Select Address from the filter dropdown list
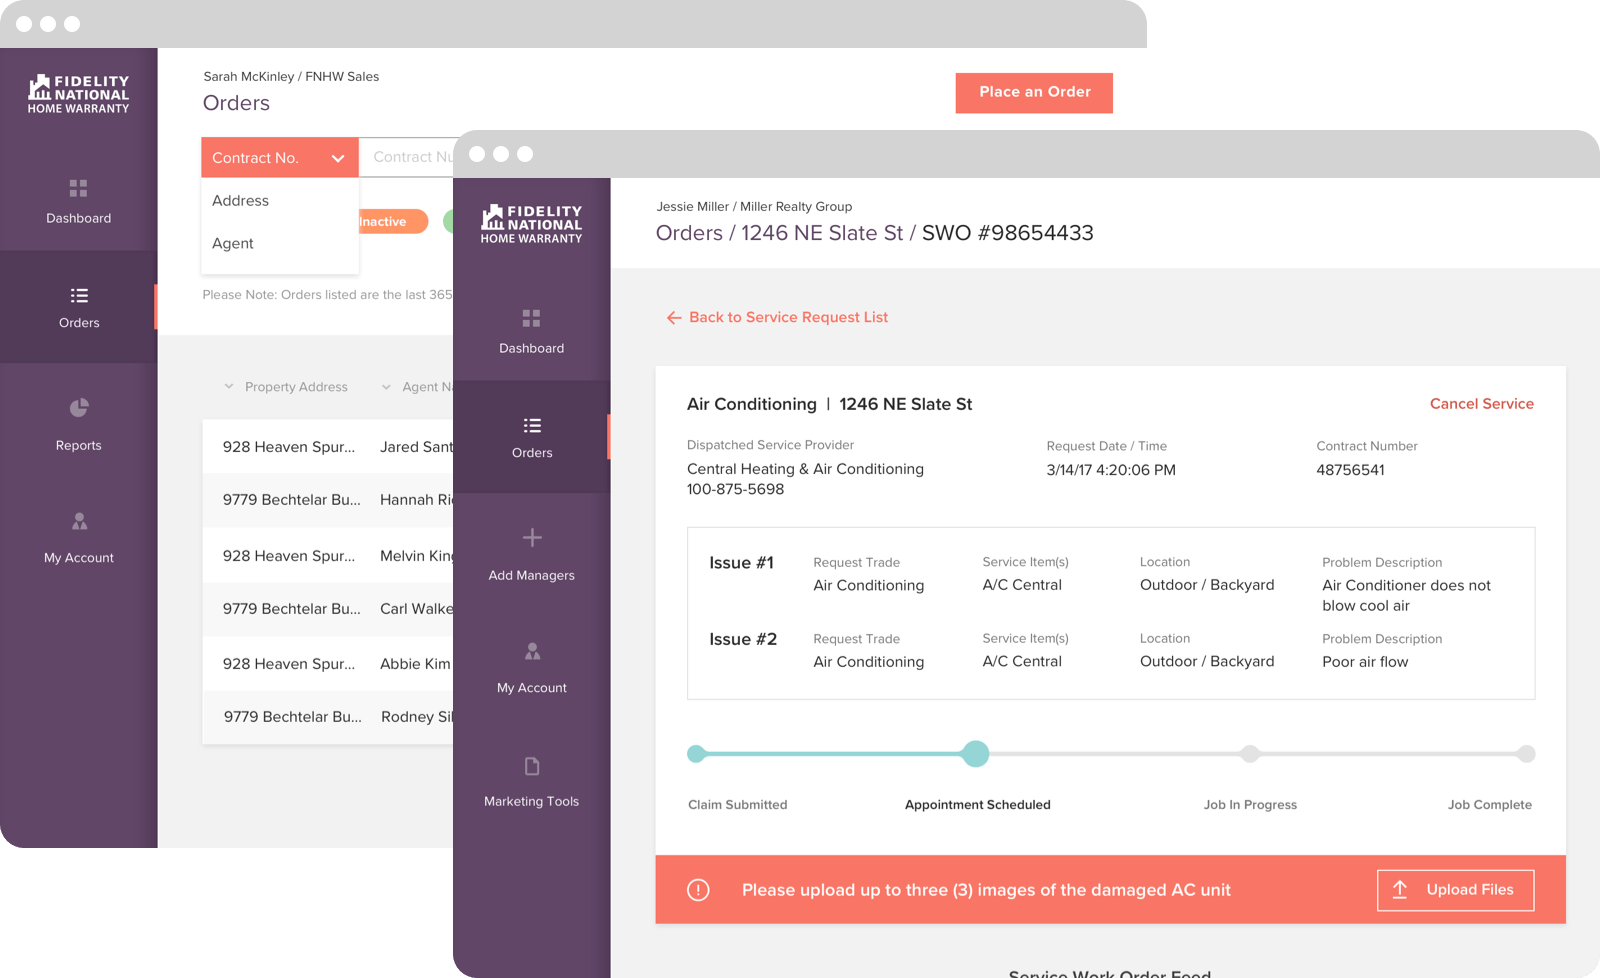The image size is (1600, 978). coord(241,201)
